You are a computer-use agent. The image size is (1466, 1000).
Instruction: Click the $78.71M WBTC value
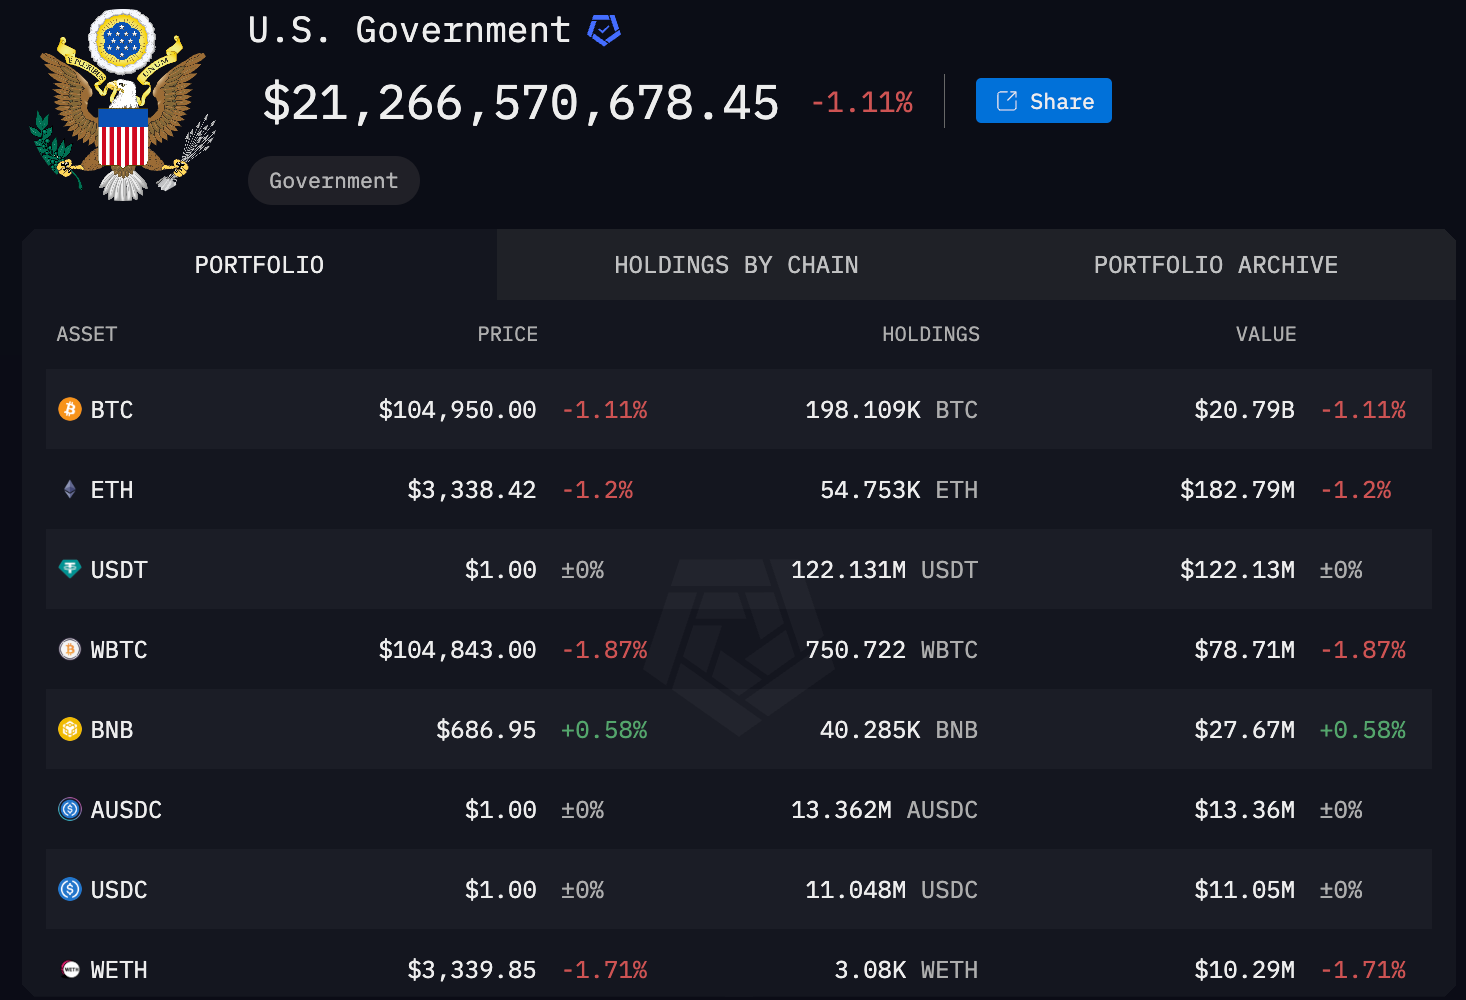pyautogui.click(x=1245, y=650)
